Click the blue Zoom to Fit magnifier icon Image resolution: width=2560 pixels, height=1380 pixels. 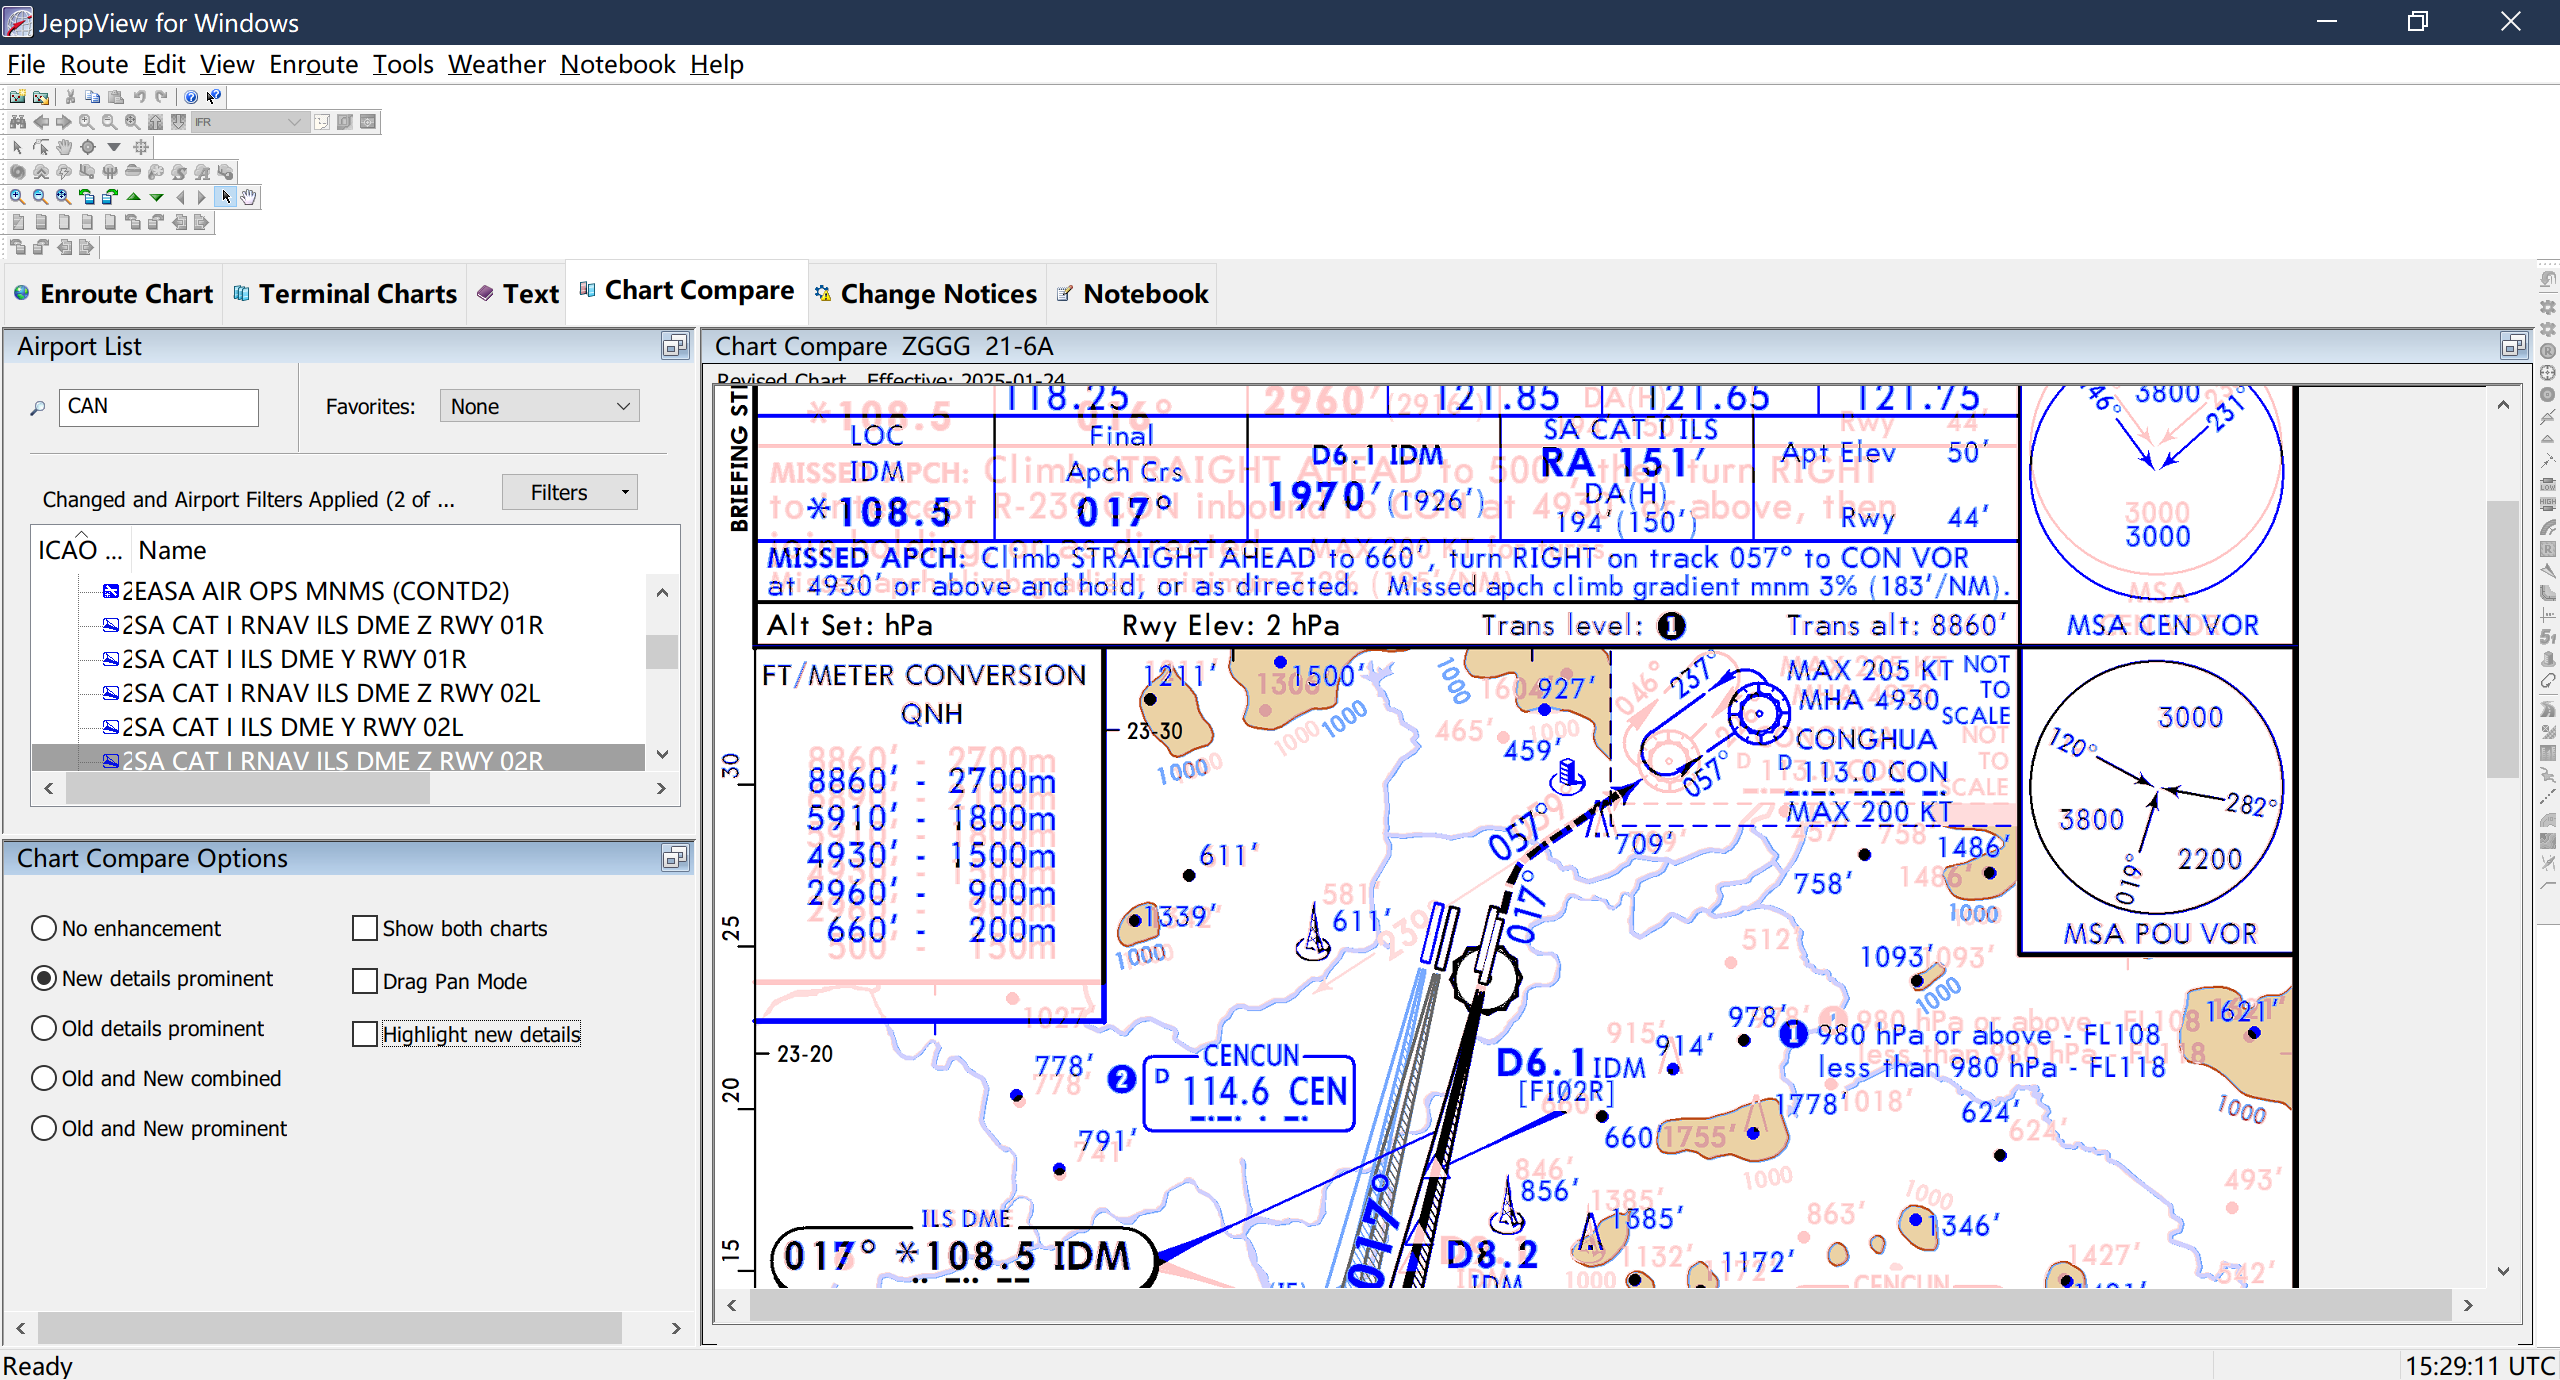coord(63,197)
